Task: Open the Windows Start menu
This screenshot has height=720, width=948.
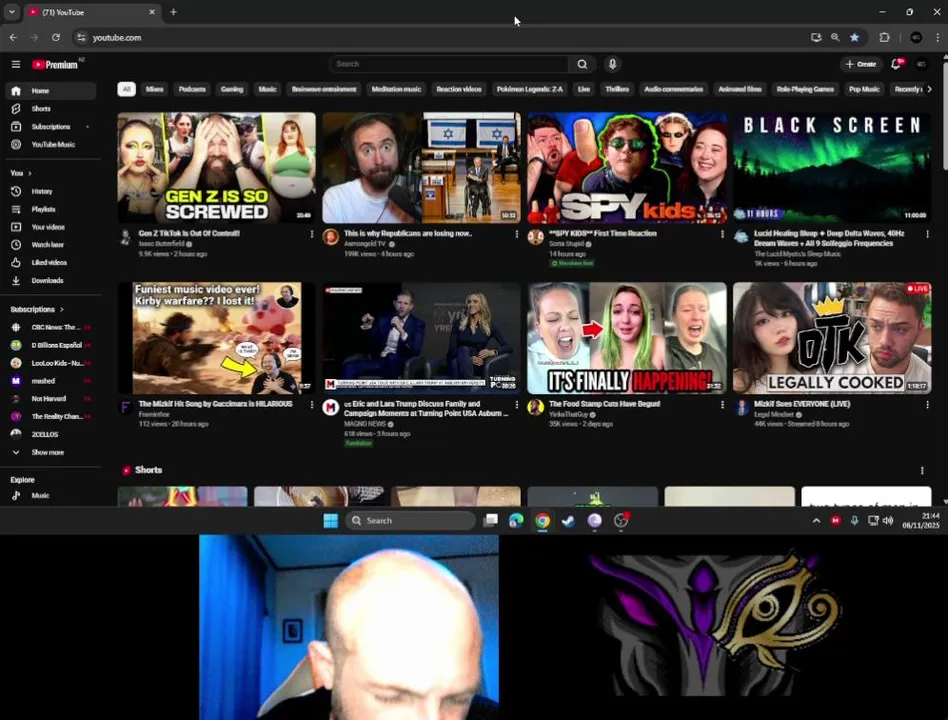Action: click(x=331, y=521)
